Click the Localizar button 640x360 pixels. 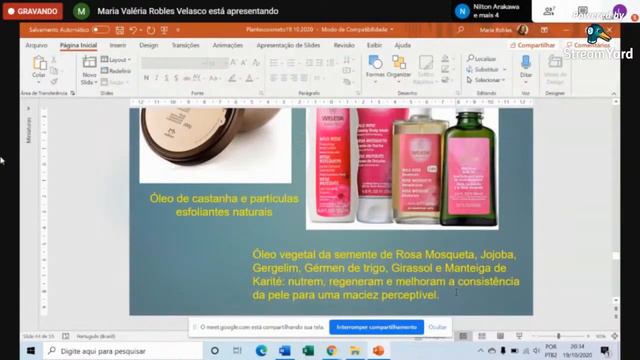(482, 59)
